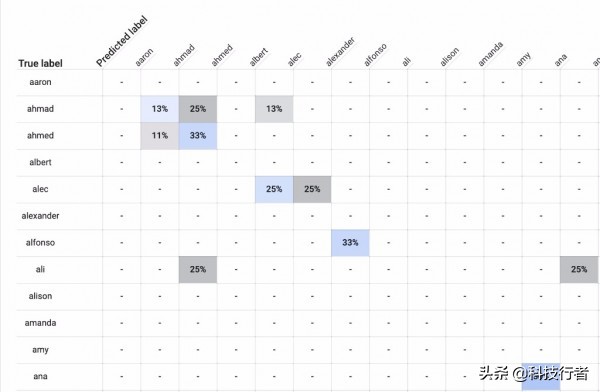Click the 33% cell in the ahmed row

(x=198, y=136)
